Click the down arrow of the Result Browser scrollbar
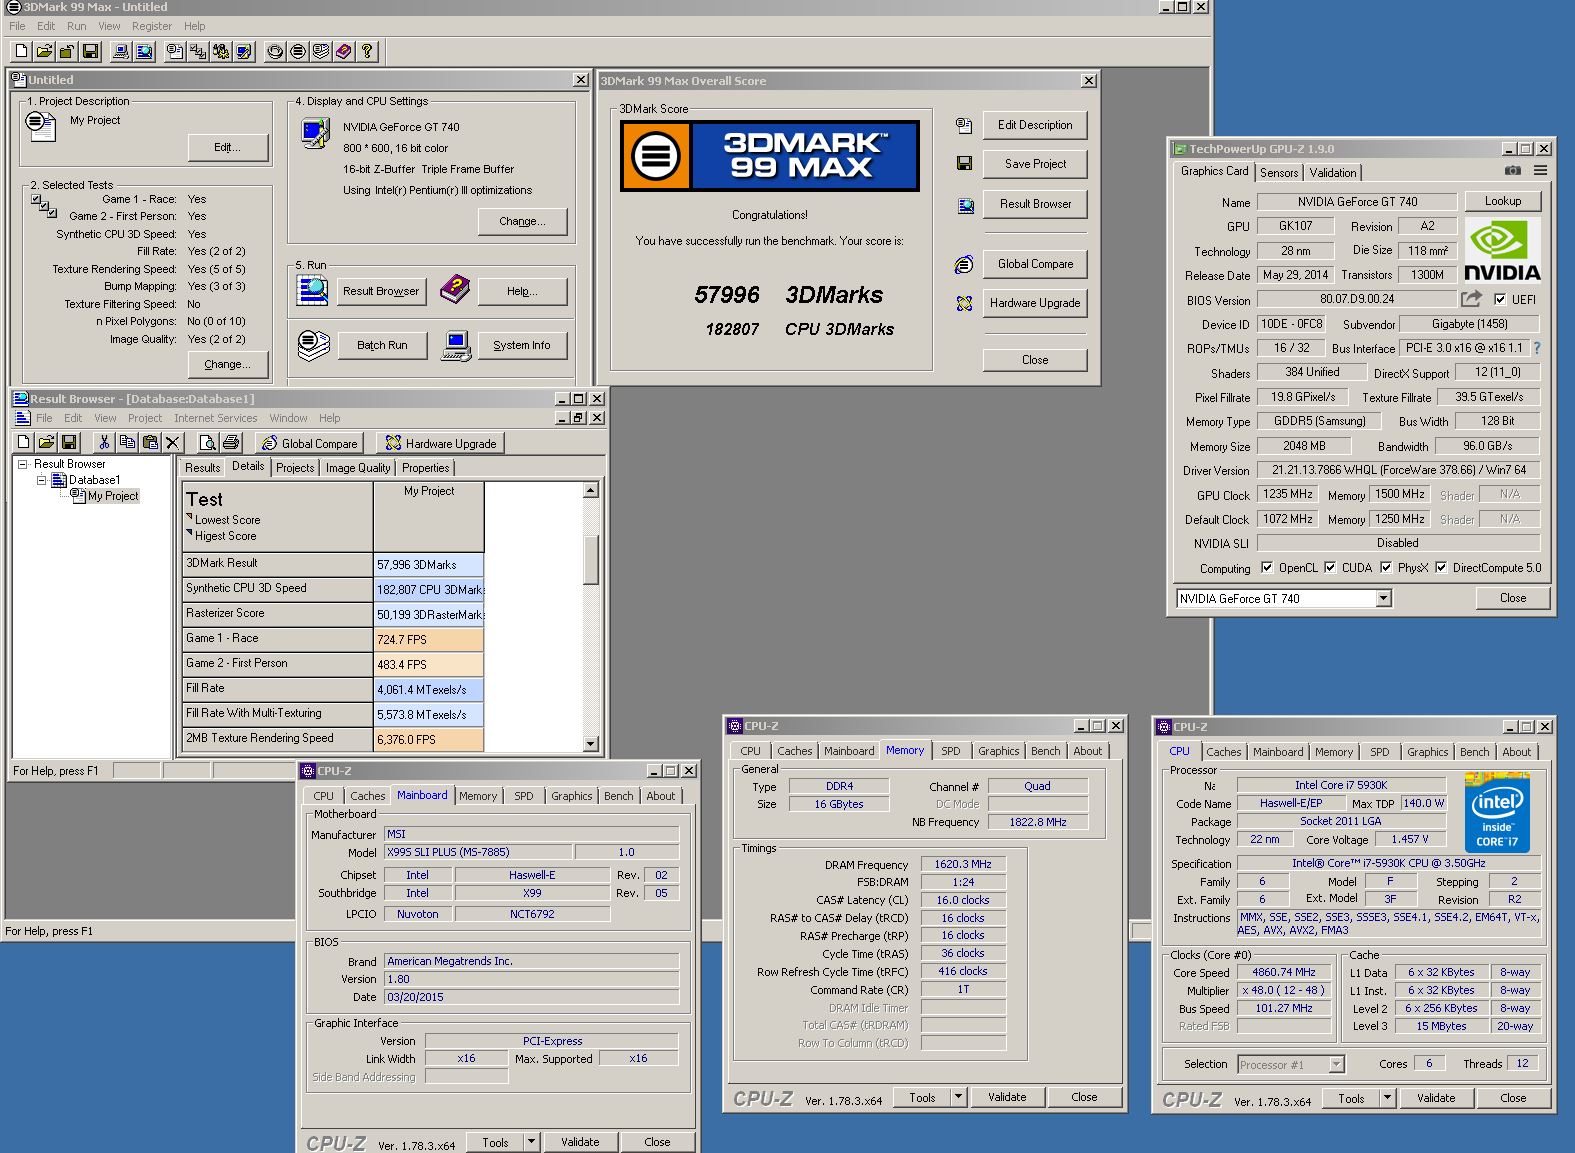 click(x=590, y=743)
